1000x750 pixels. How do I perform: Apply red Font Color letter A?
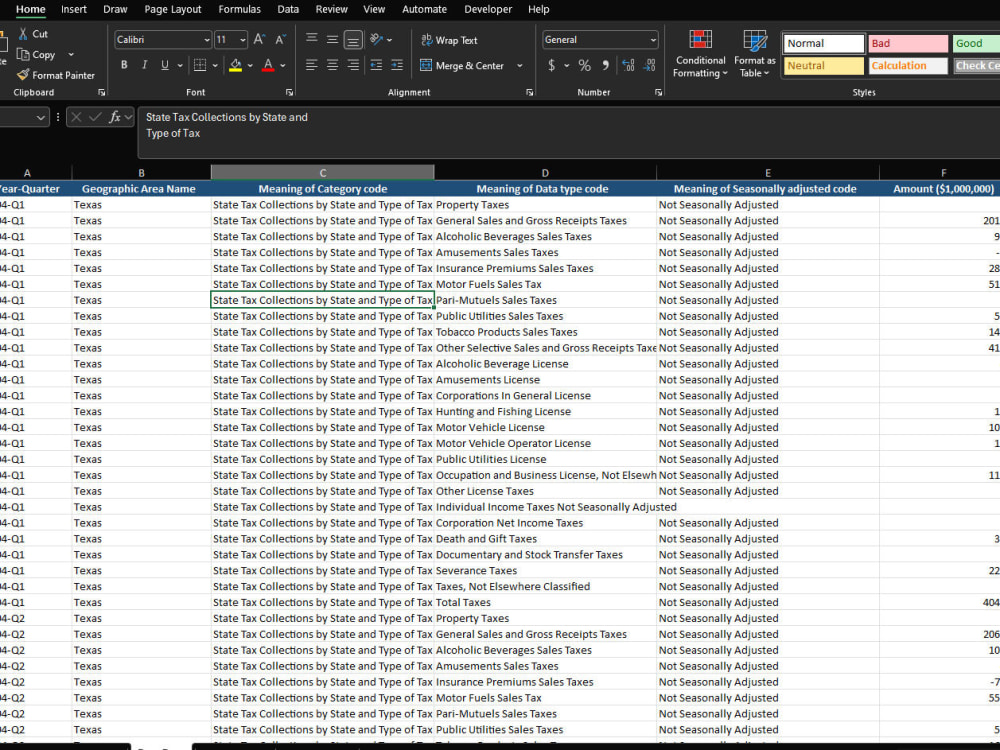click(268, 65)
